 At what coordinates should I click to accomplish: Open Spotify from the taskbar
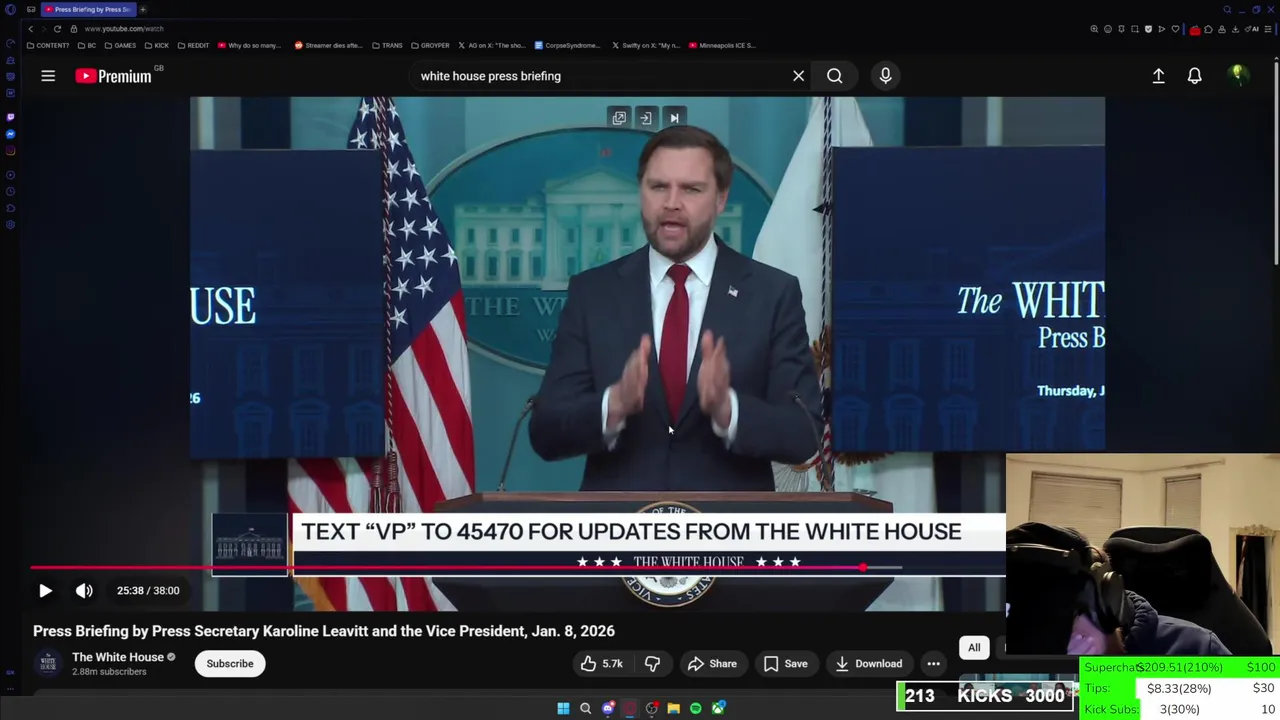pos(695,708)
